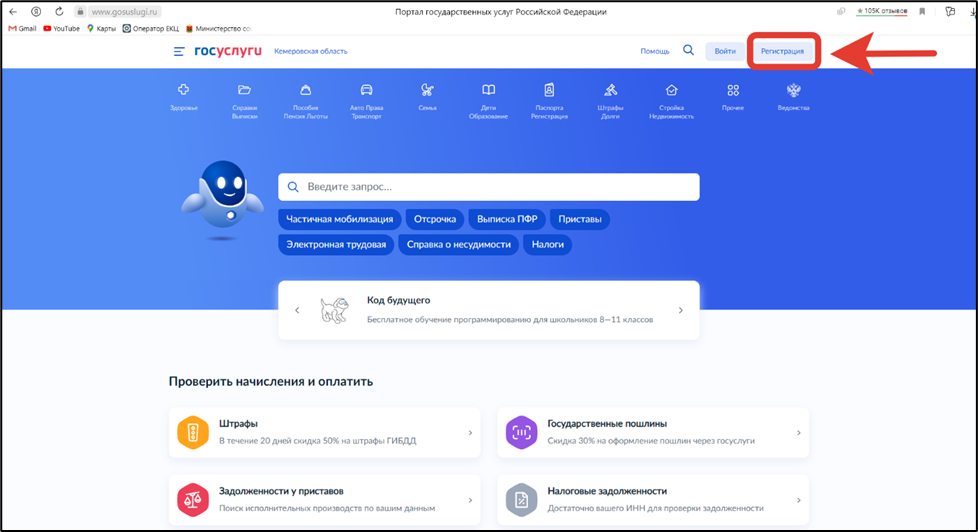Click the orange Штрафы traffic light icon

(x=193, y=432)
